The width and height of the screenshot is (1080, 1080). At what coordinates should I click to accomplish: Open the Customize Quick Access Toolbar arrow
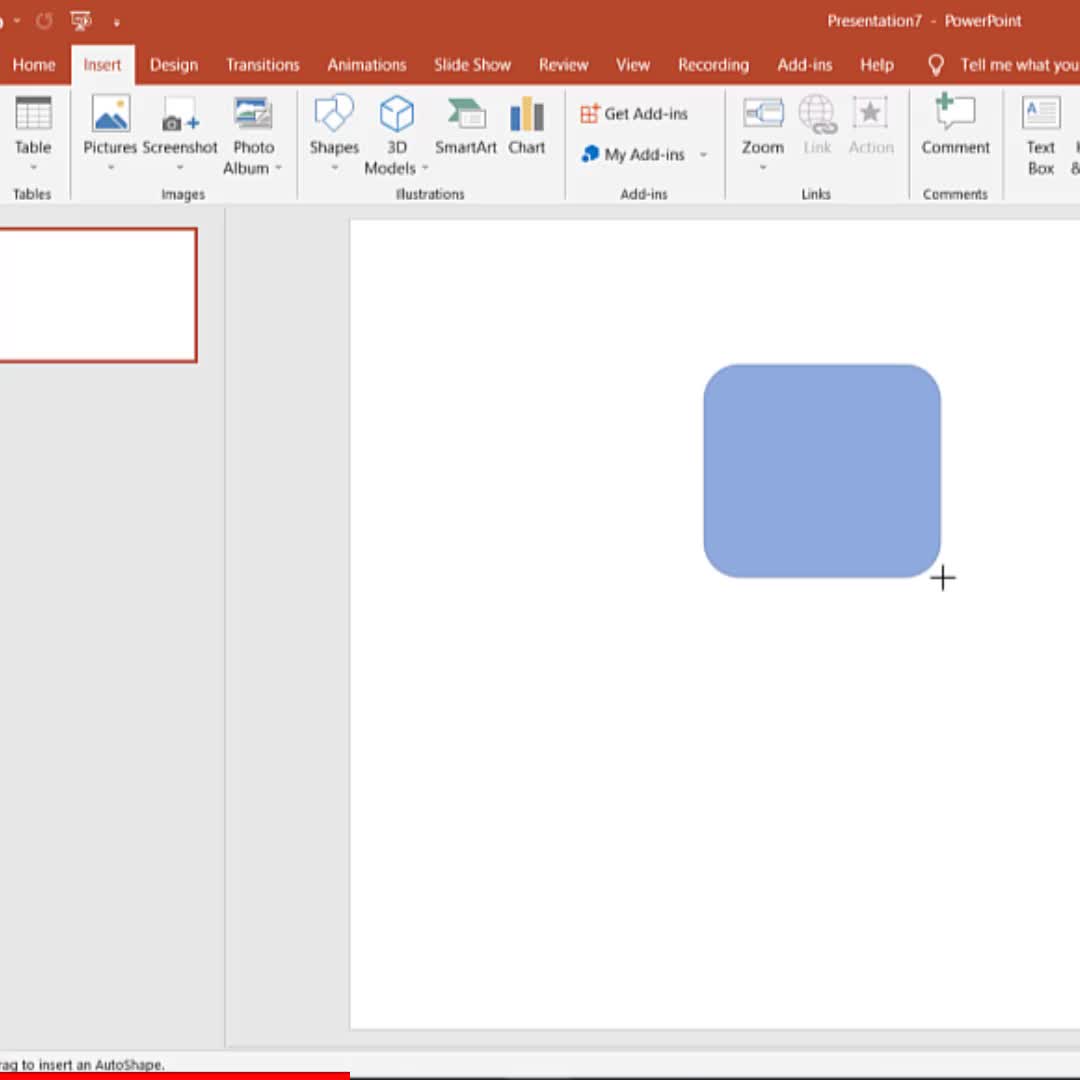pyautogui.click(x=117, y=22)
